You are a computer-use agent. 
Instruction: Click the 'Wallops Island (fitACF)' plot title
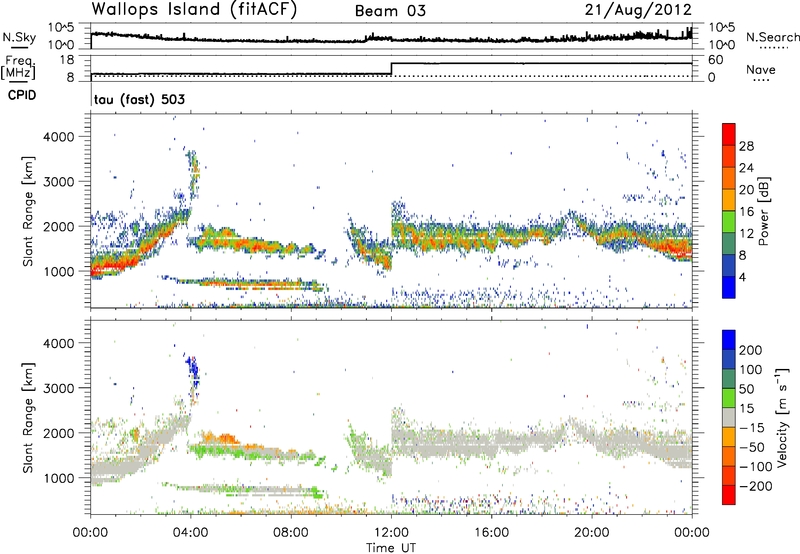[x=194, y=9]
